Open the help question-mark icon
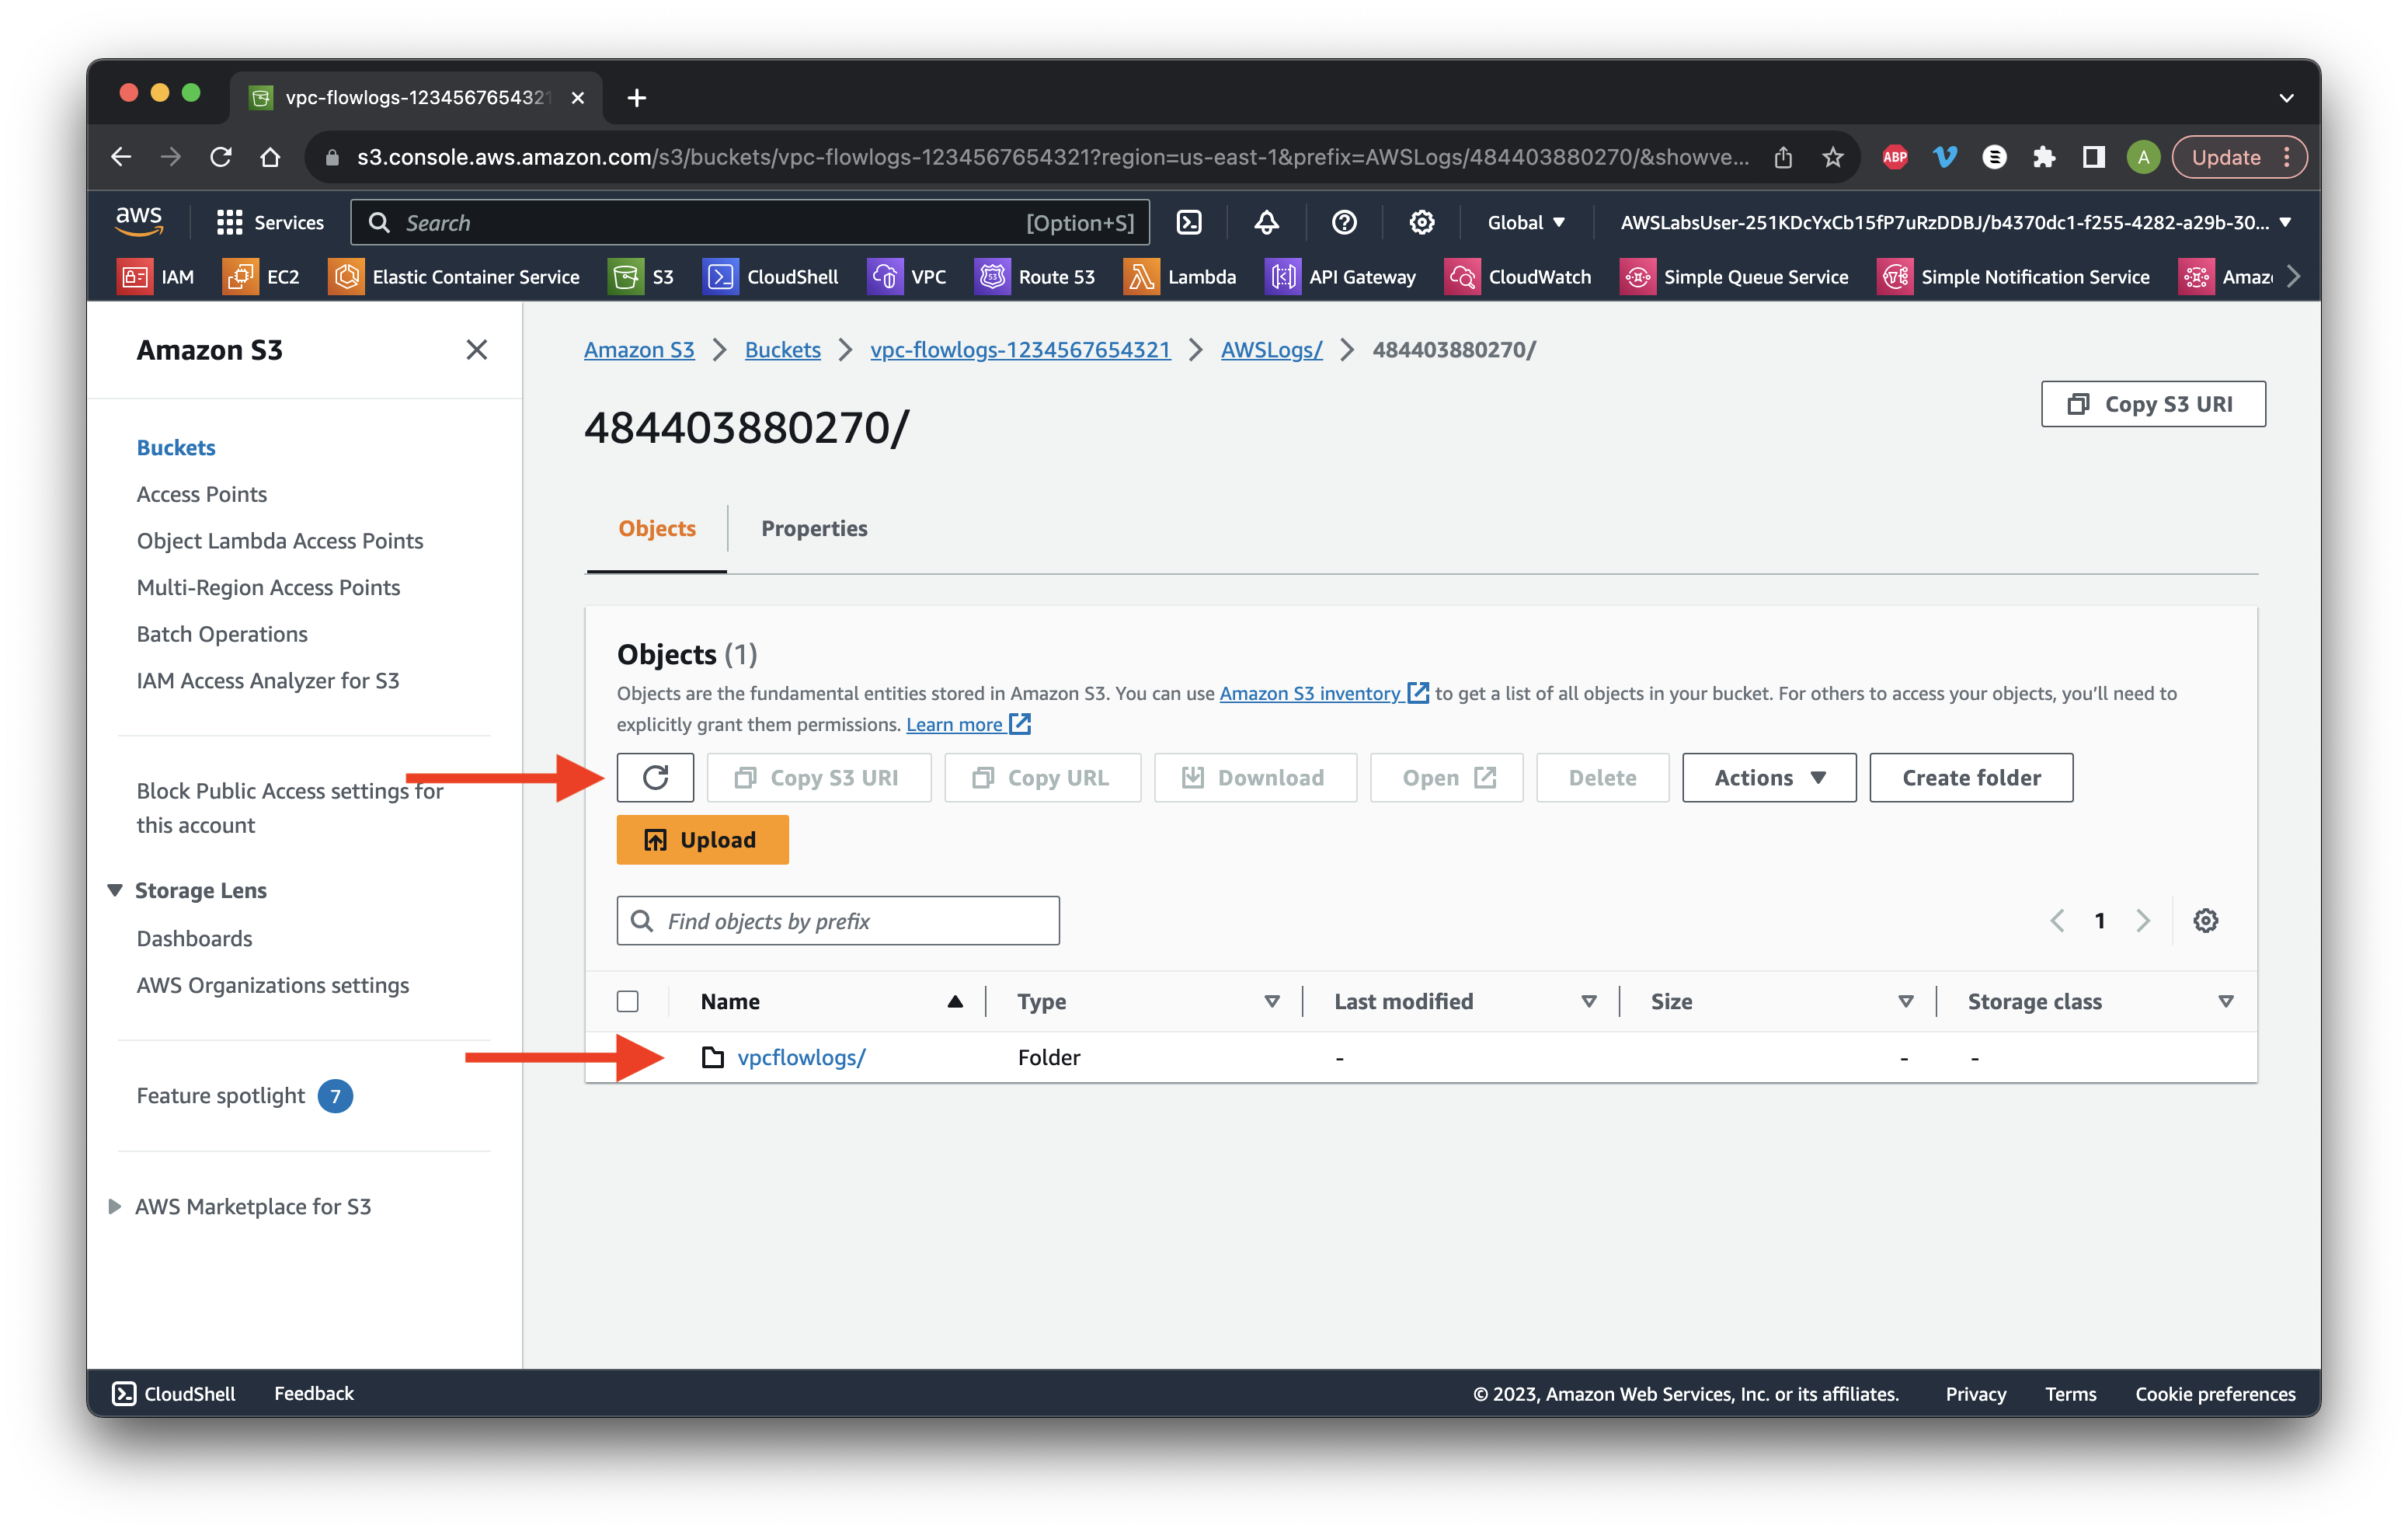2408x1532 pixels. (1344, 222)
